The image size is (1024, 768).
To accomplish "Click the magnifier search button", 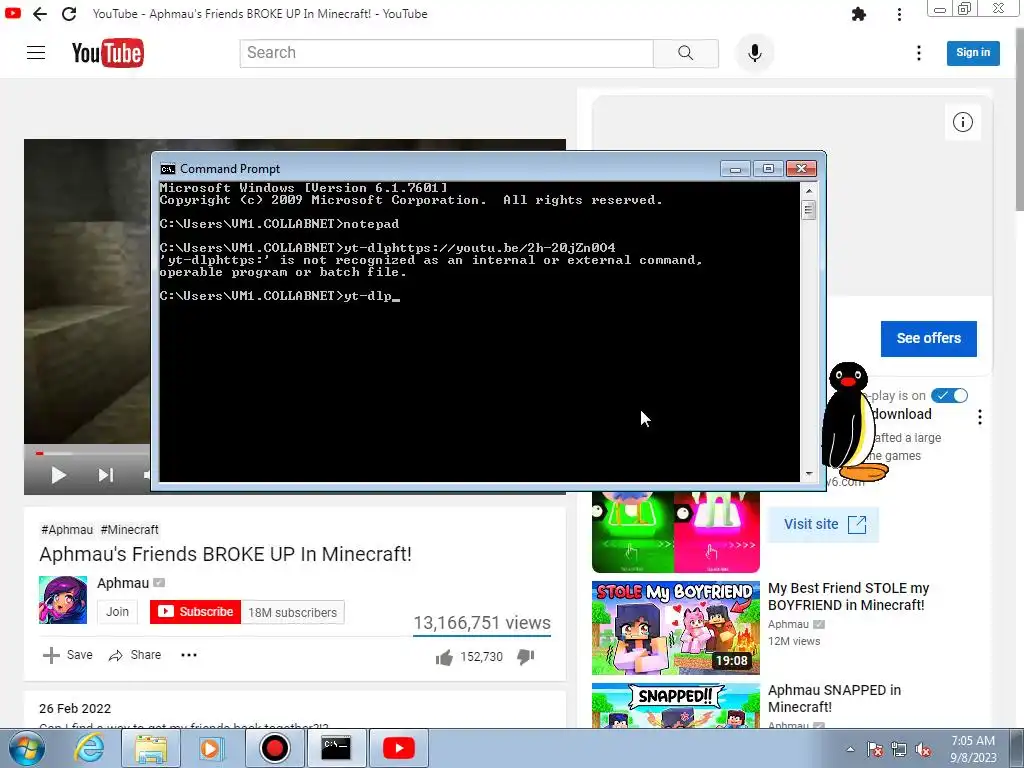I will 686,53.
